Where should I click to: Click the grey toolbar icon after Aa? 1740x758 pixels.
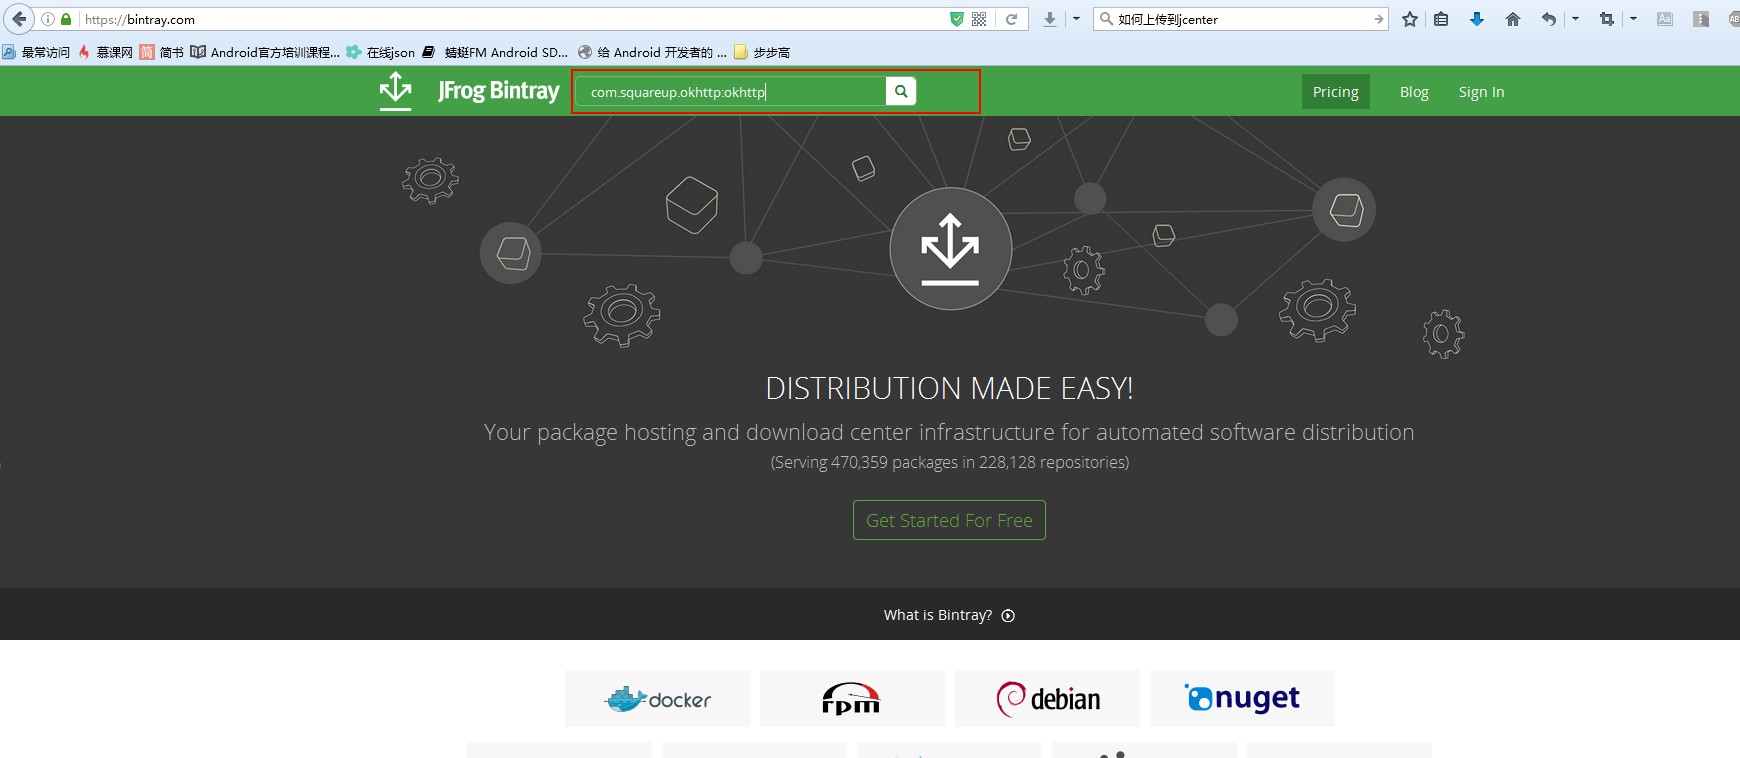pos(1701,19)
